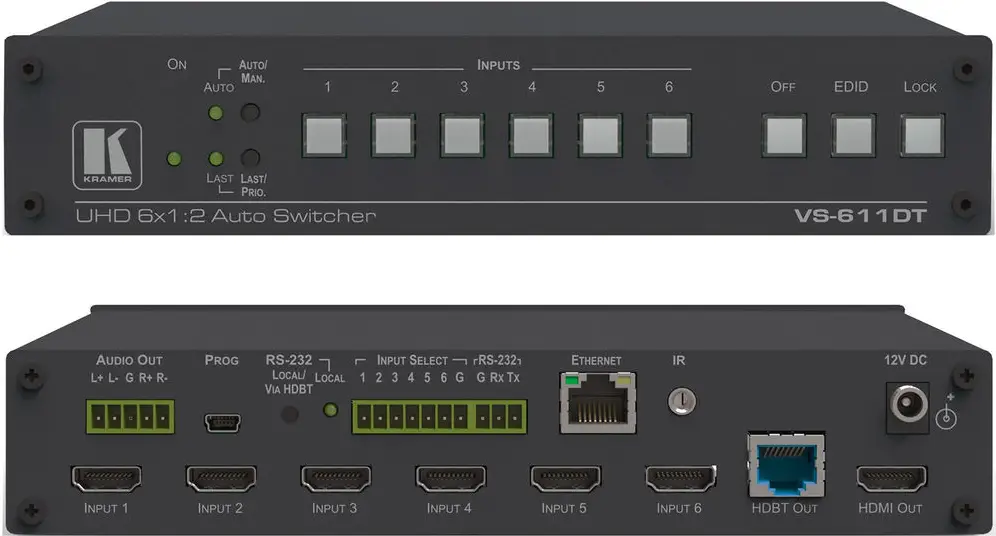Click the INPUT SELECT label
Screen dimensions: 996x536
(x=412, y=360)
